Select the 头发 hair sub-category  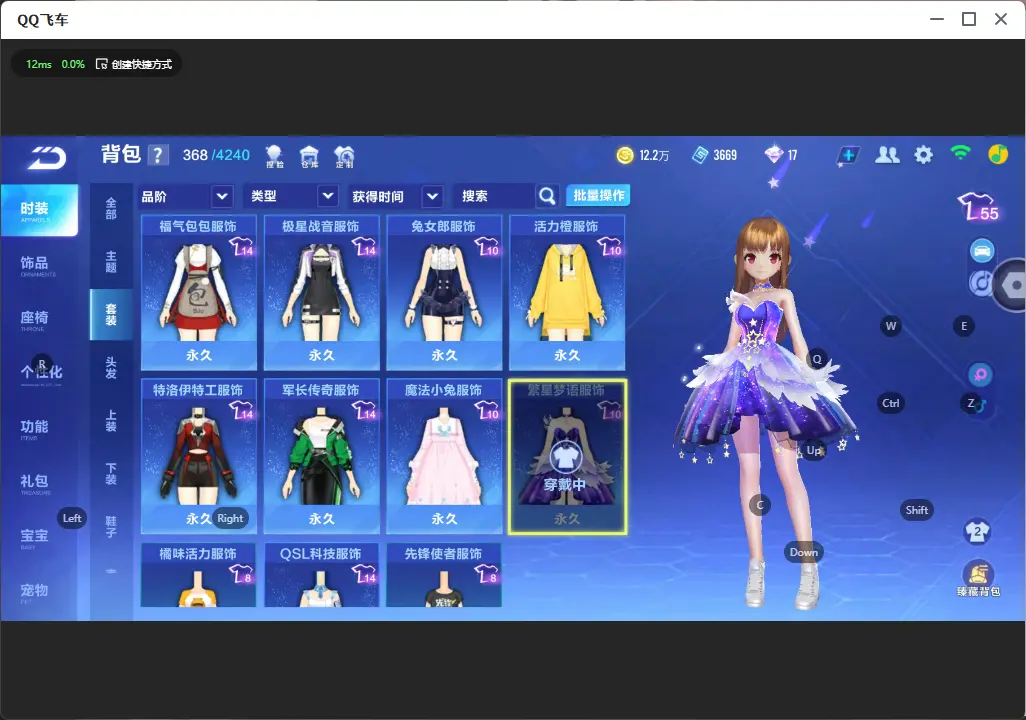(111, 368)
